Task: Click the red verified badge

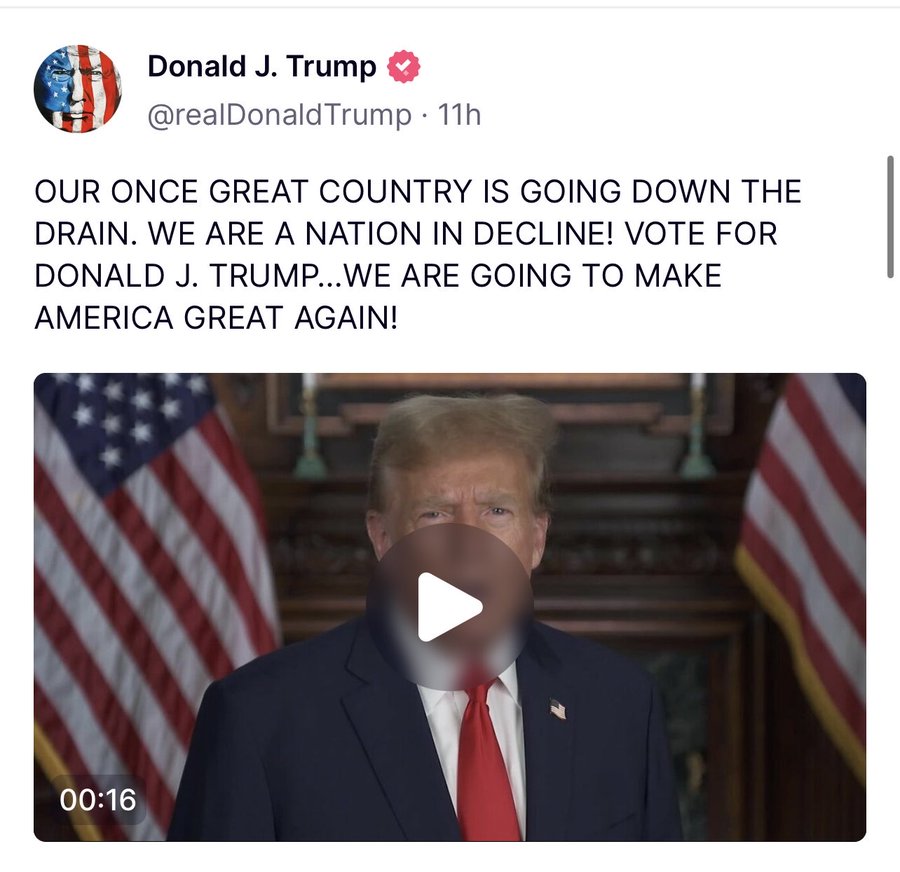Action: (404, 67)
